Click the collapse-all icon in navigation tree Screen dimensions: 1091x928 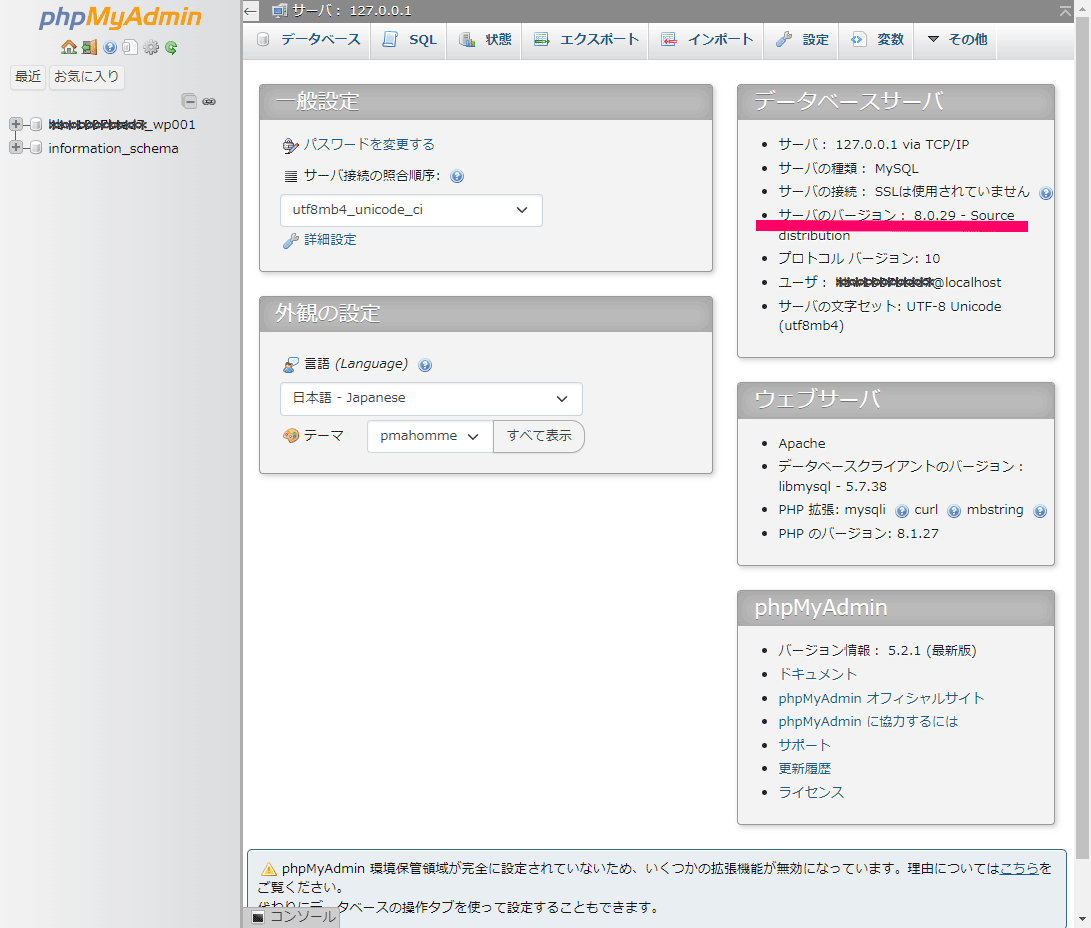[x=189, y=101]
